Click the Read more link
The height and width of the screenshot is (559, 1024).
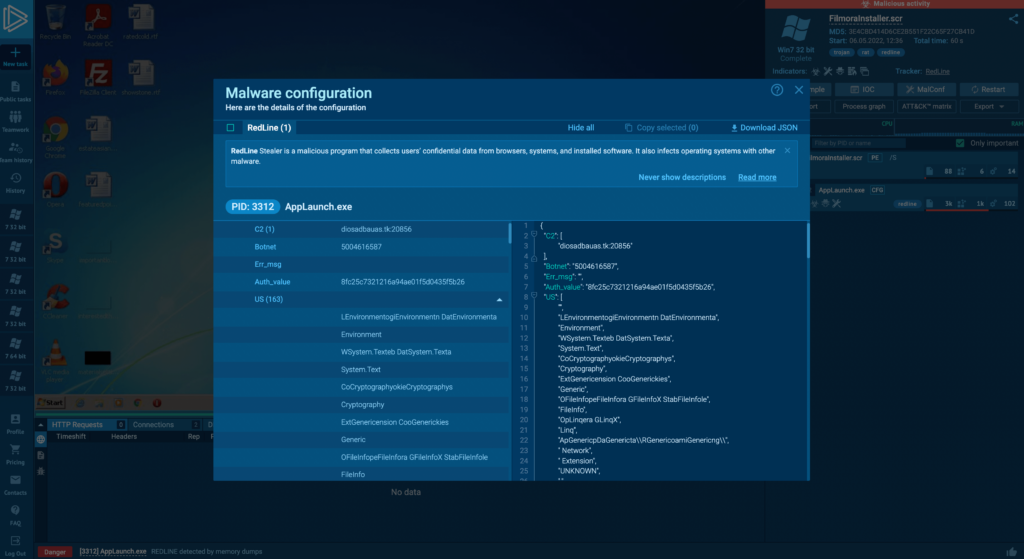click(x=757, y=177)
